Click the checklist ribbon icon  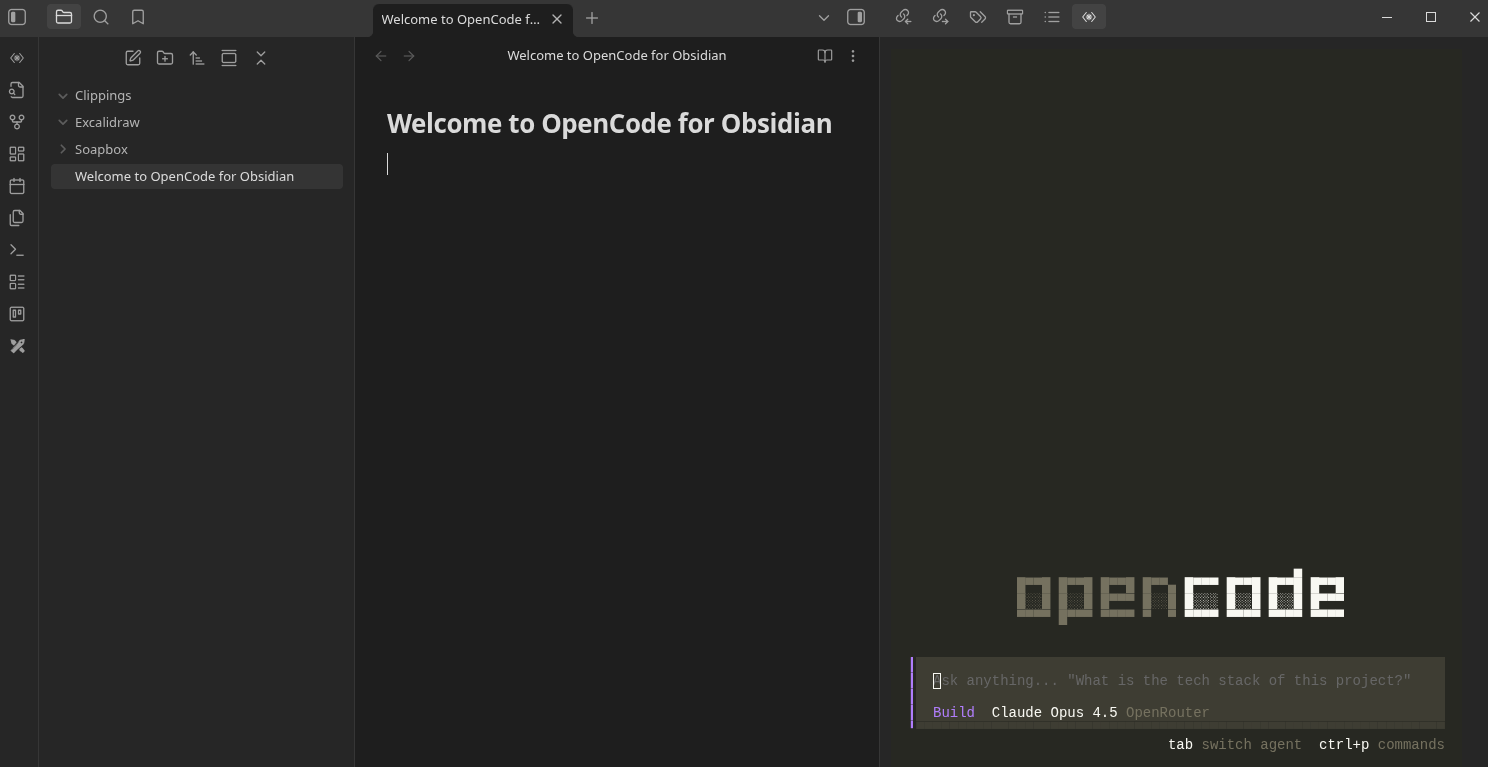pos(17,282)
